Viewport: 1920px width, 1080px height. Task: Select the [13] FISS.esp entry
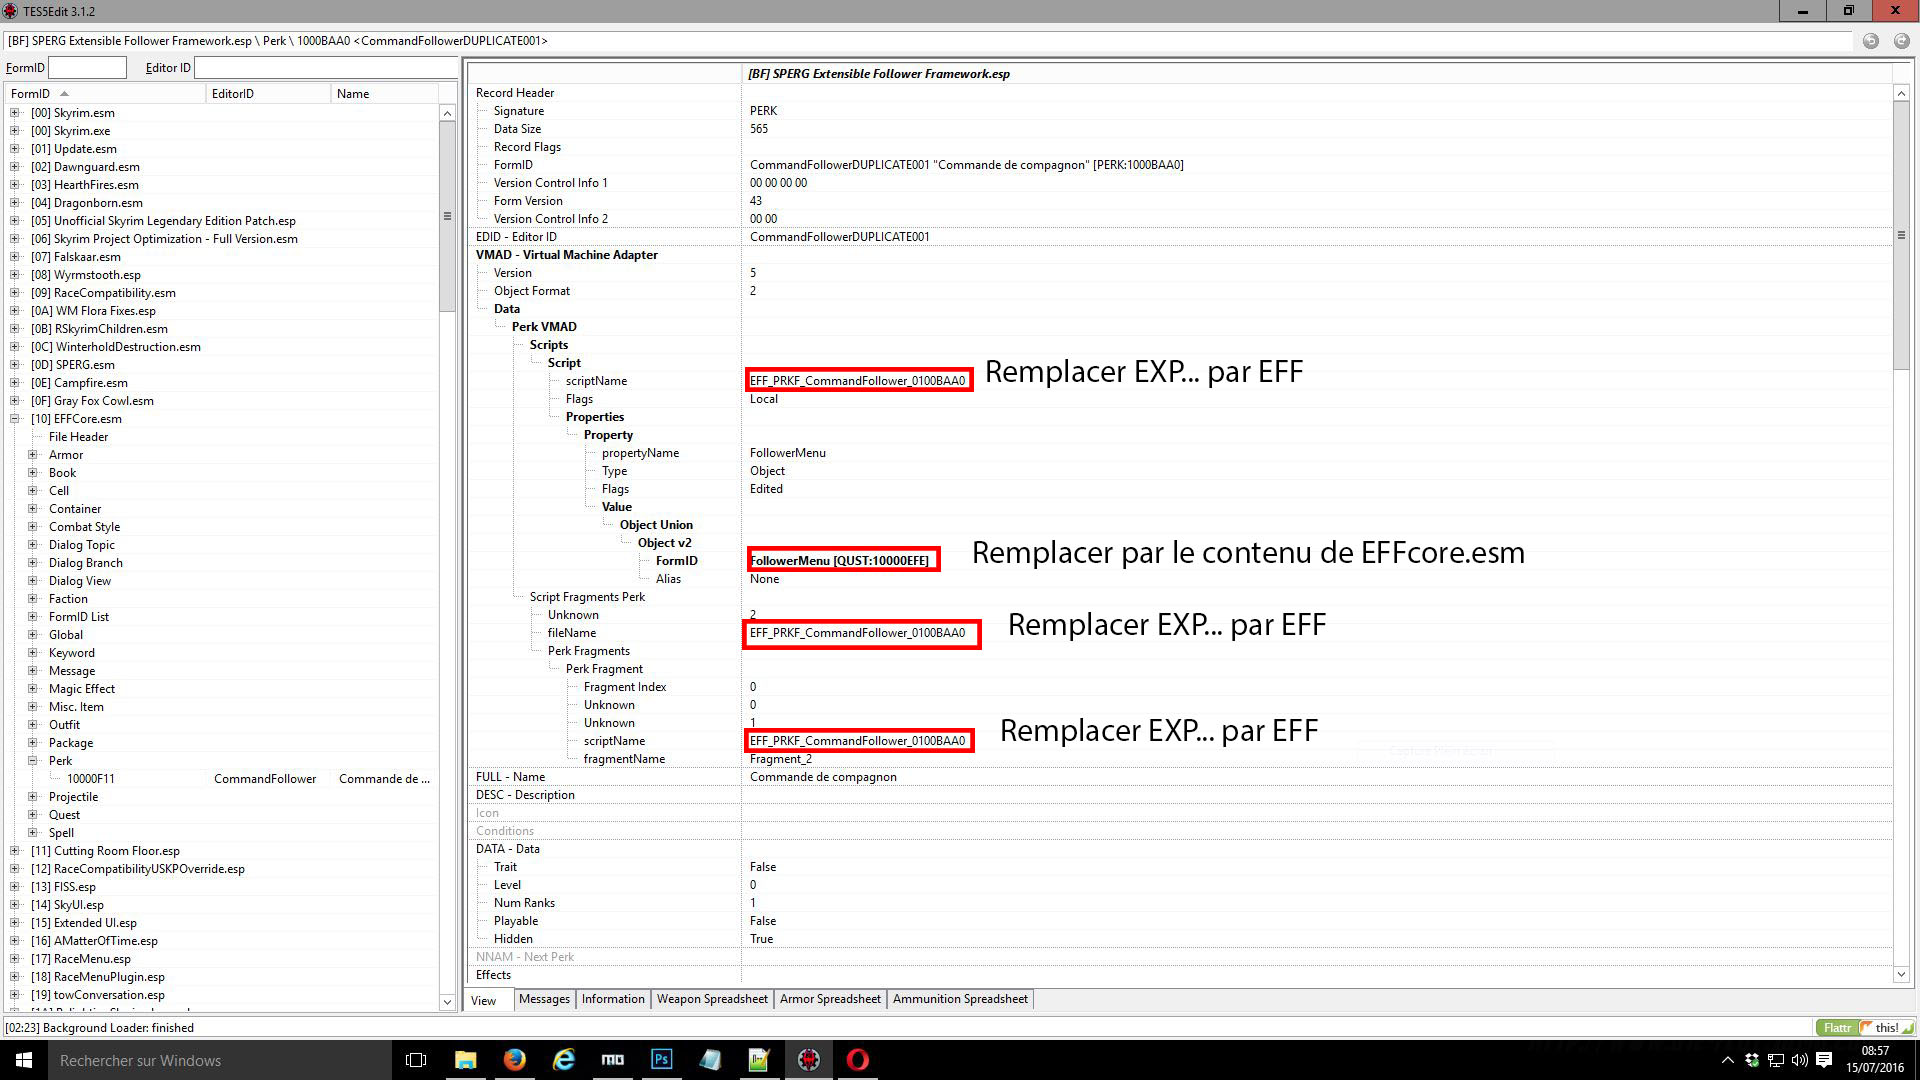tap(63, 887)
